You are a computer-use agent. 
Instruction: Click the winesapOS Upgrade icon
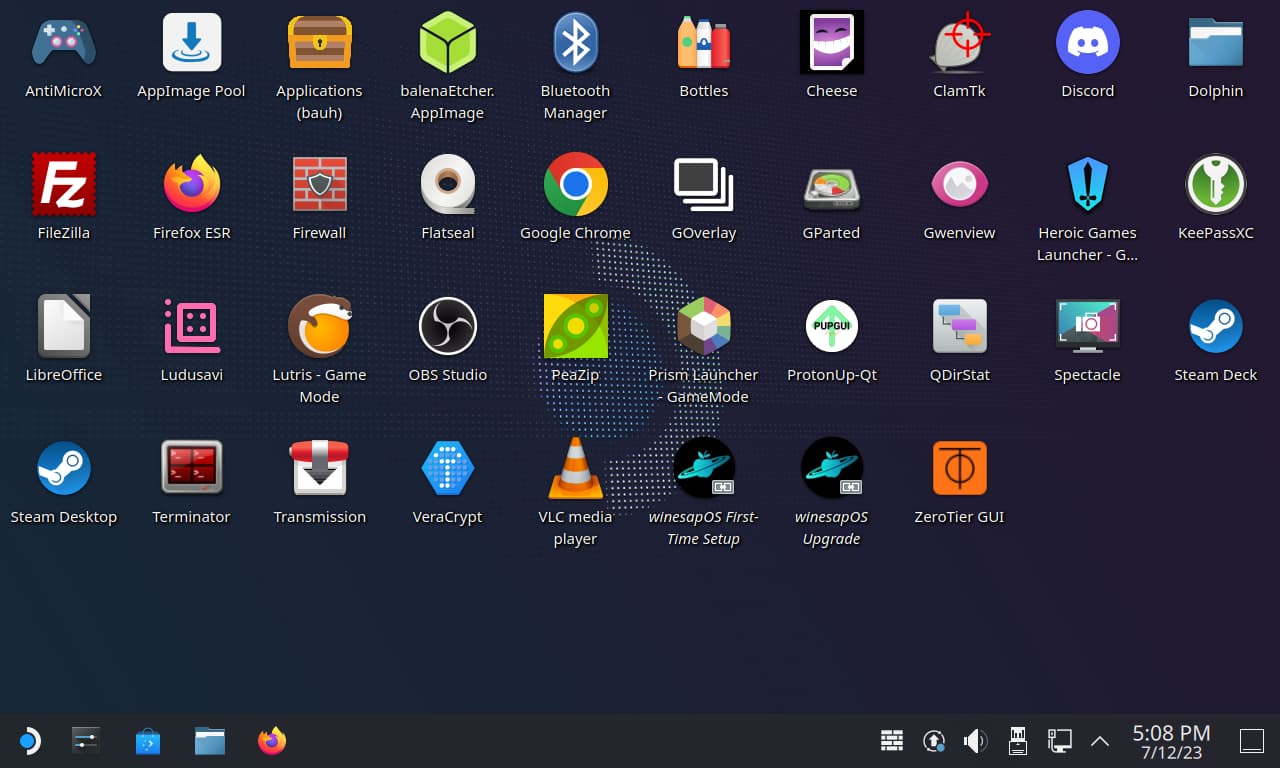click(x=831, y=468)
